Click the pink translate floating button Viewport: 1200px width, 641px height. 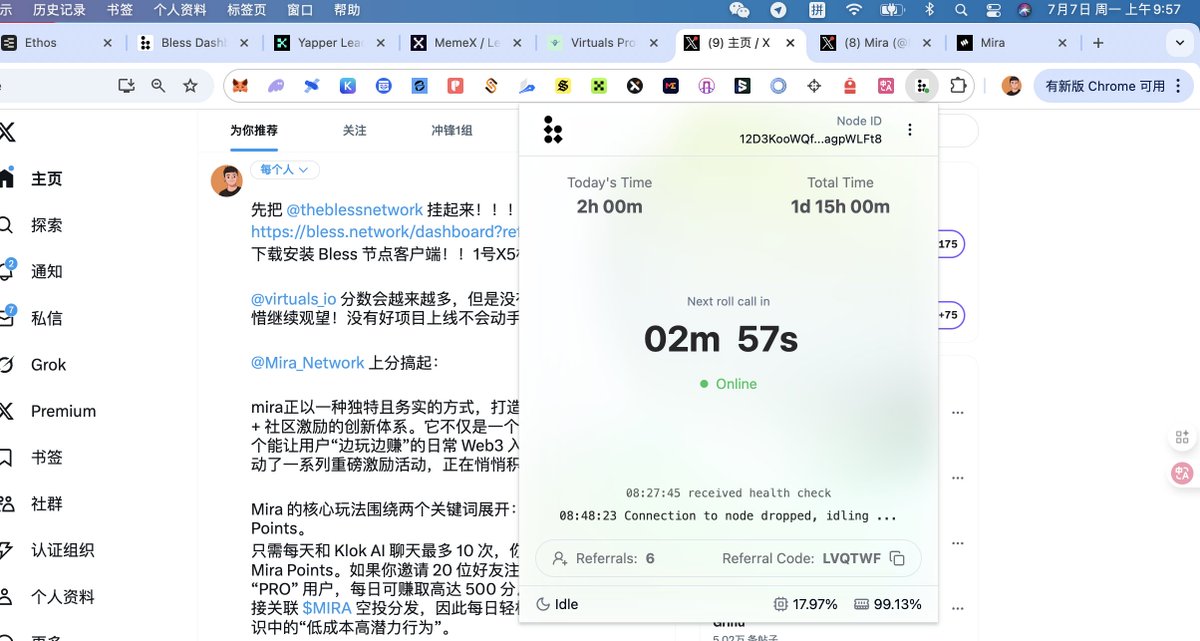point(1182,473)
